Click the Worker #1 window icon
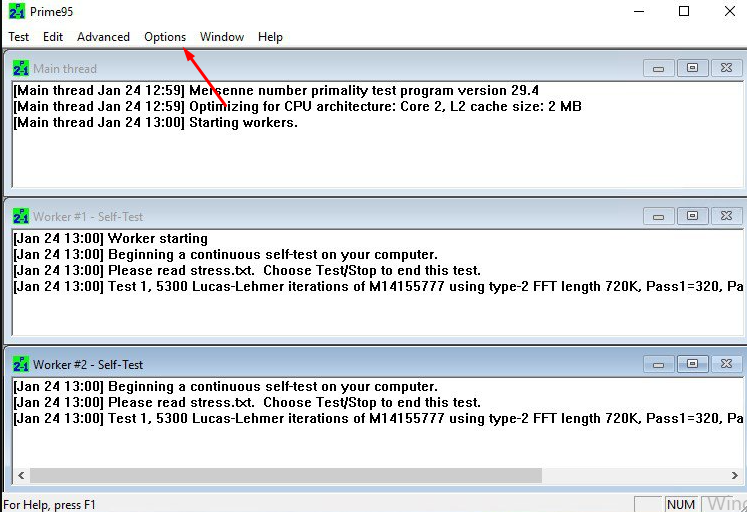Image resolution: width=747 pixels, height=512 pixels. tap(21, 216)
